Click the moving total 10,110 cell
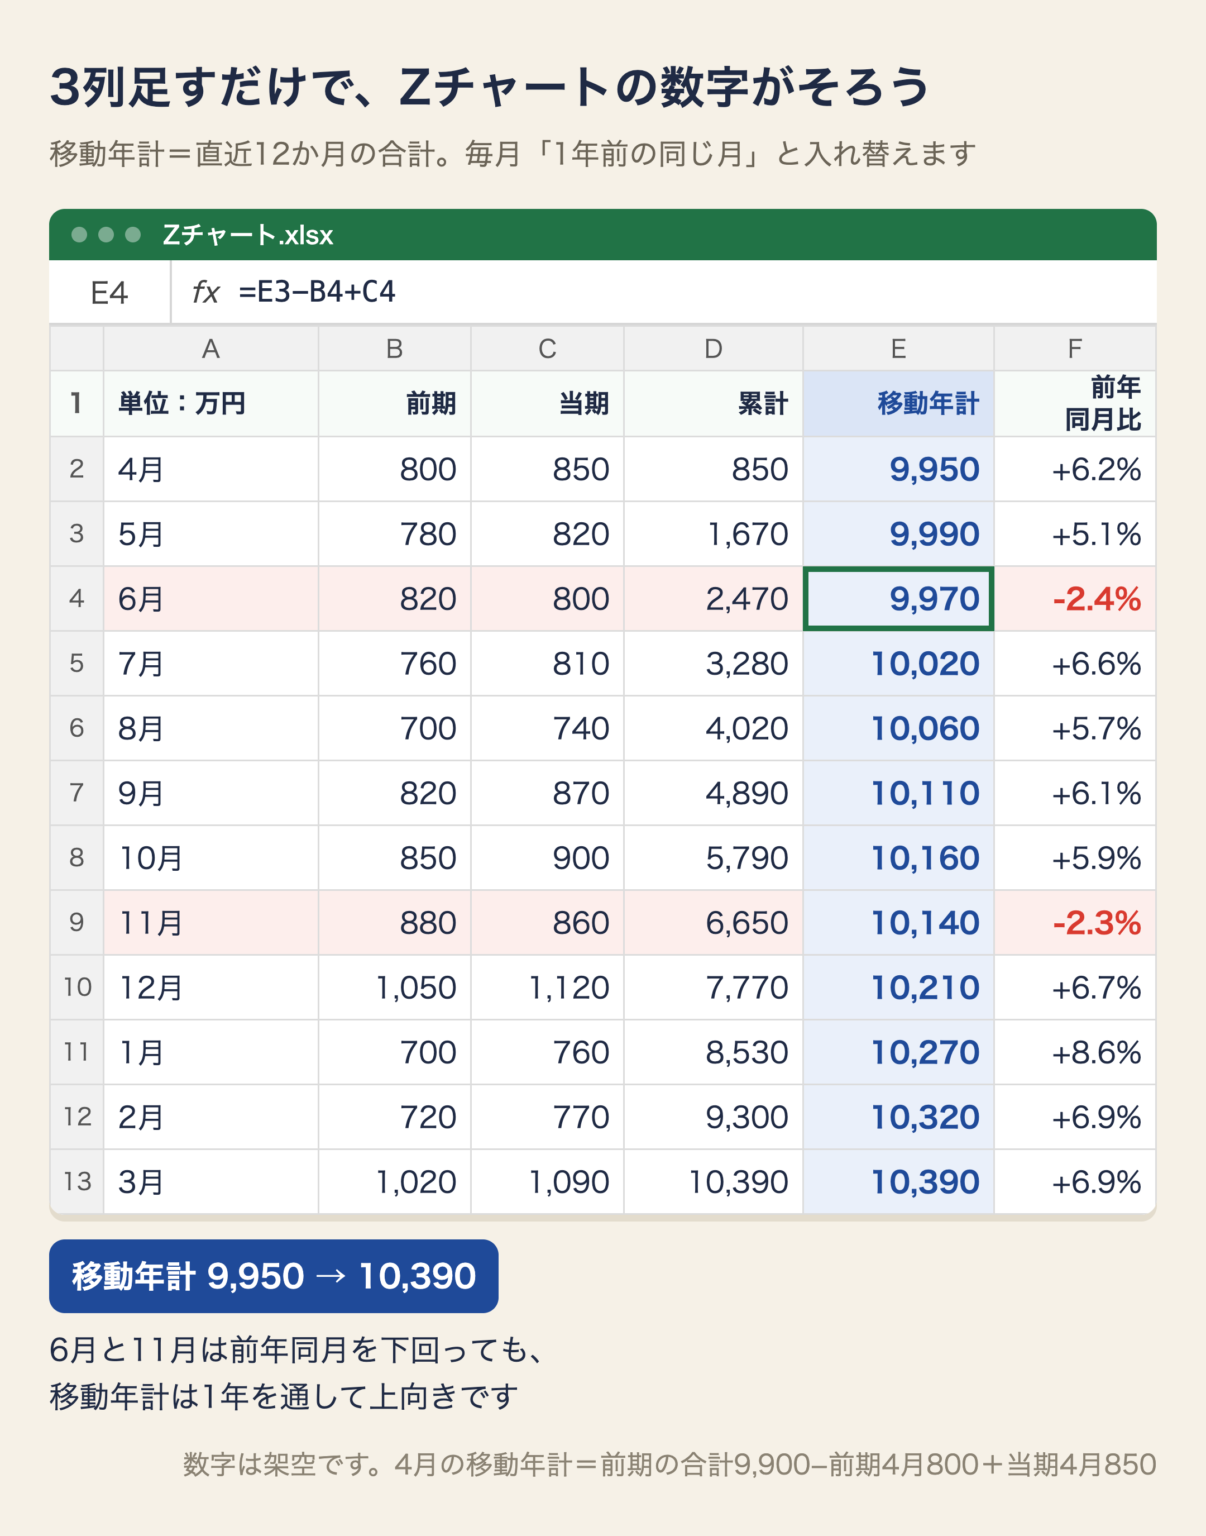This screenshot has width=1206, height=1536. (x=899, y=793)
